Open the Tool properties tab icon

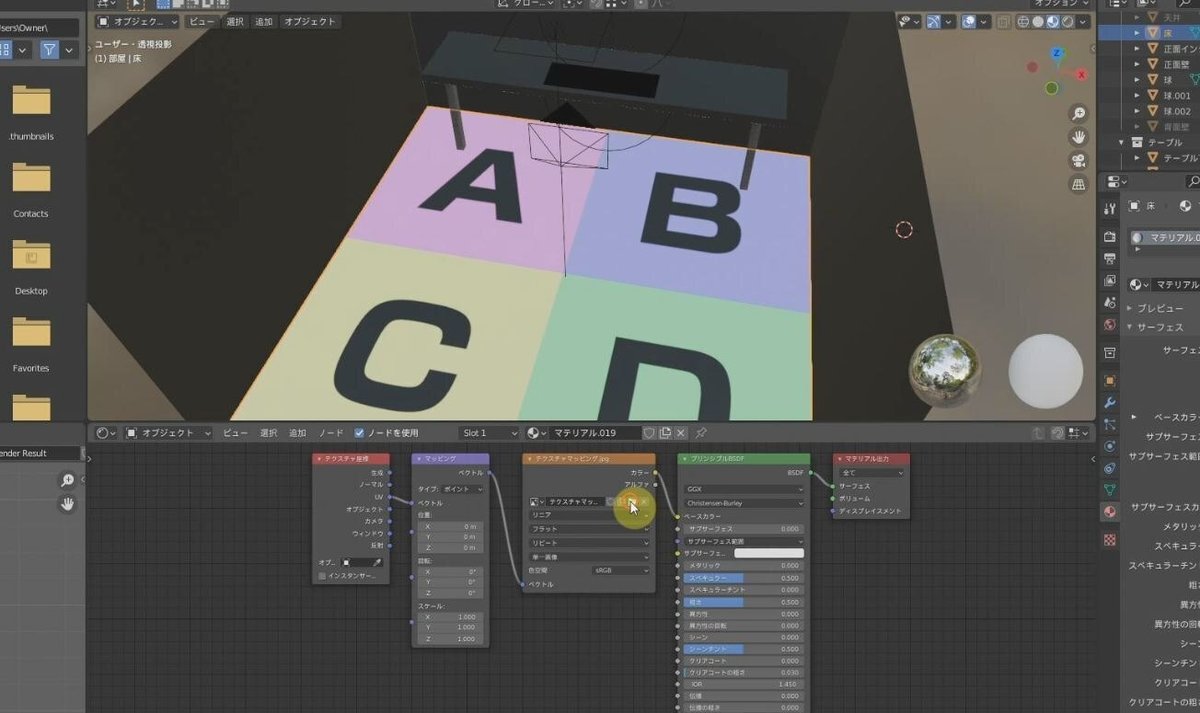click(1110, 208)
